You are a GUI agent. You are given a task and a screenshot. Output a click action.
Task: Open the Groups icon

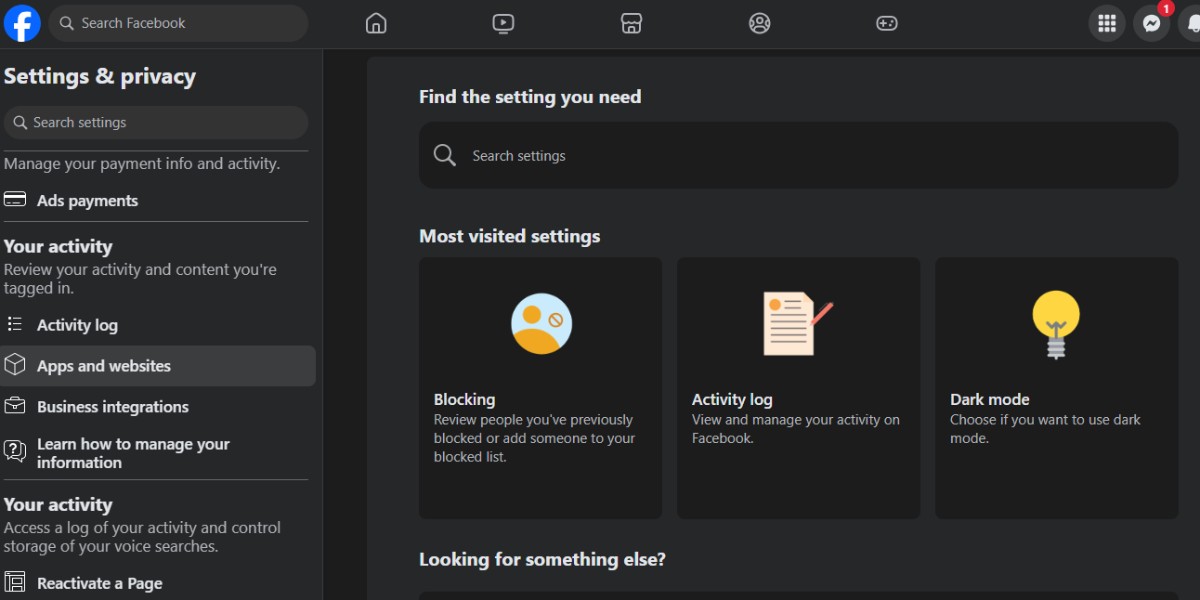759,23
